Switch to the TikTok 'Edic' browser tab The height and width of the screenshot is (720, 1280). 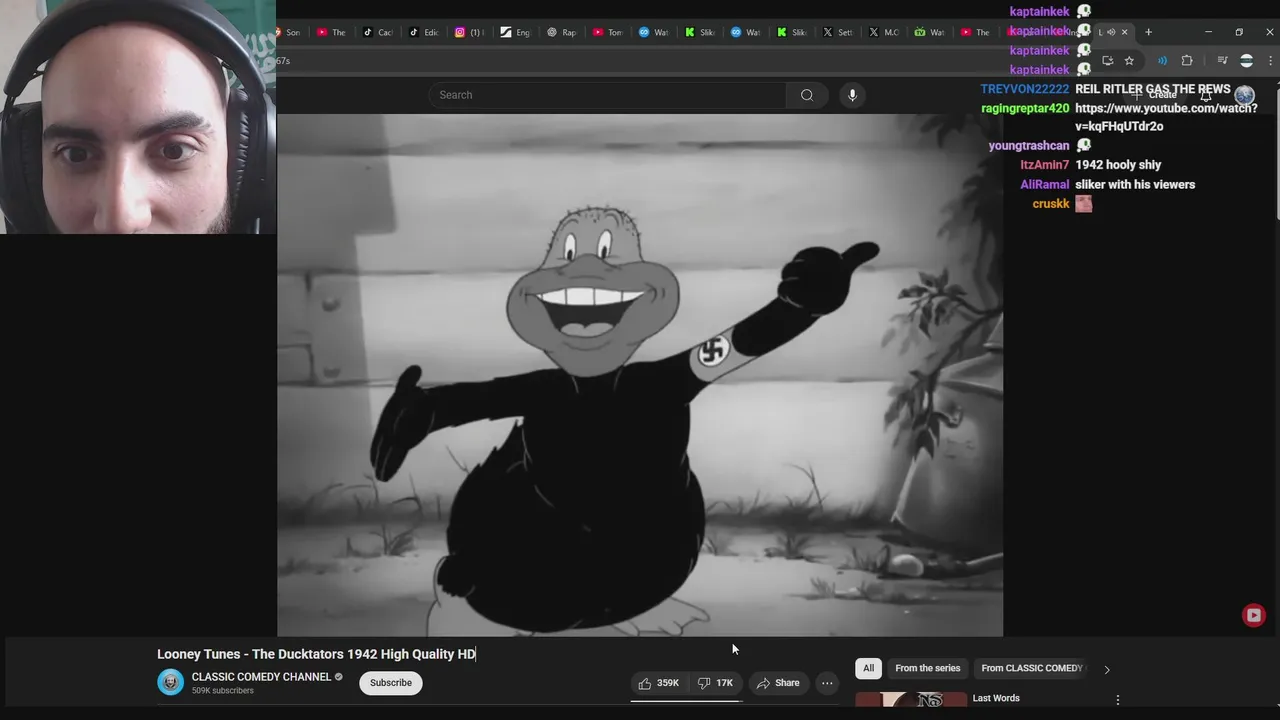coord(423,32)
